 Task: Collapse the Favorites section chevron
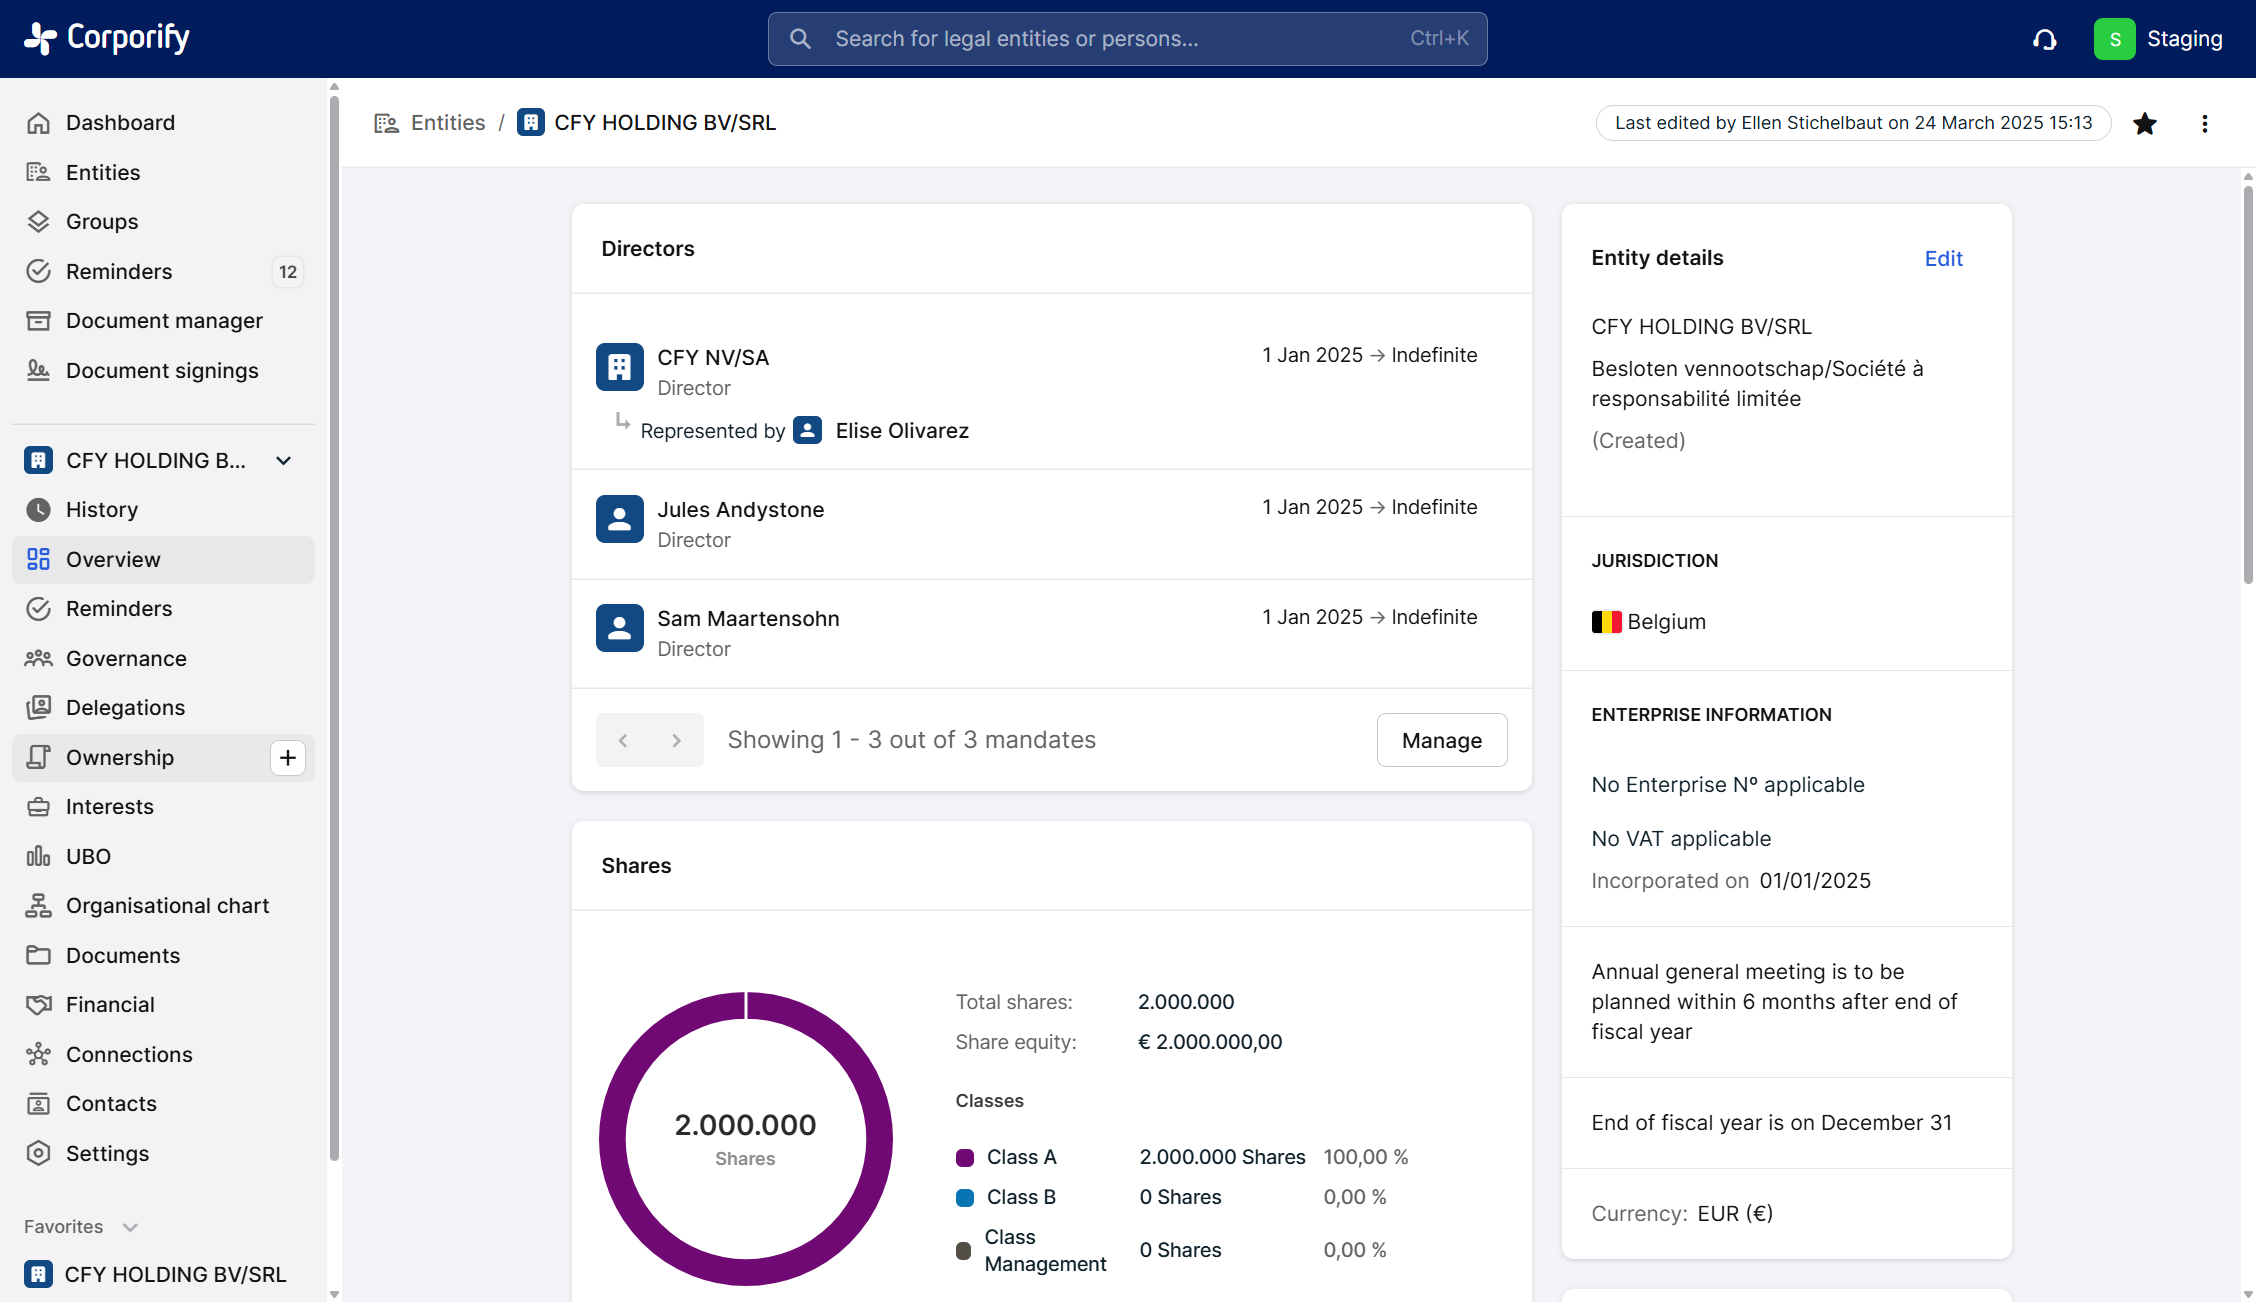tap(130, 1227)
